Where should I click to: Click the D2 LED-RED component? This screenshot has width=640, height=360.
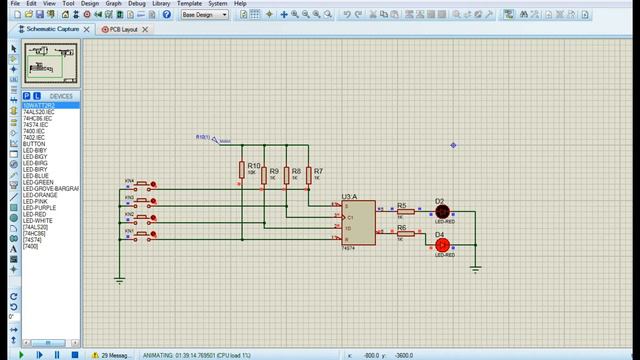pos(442,212)
